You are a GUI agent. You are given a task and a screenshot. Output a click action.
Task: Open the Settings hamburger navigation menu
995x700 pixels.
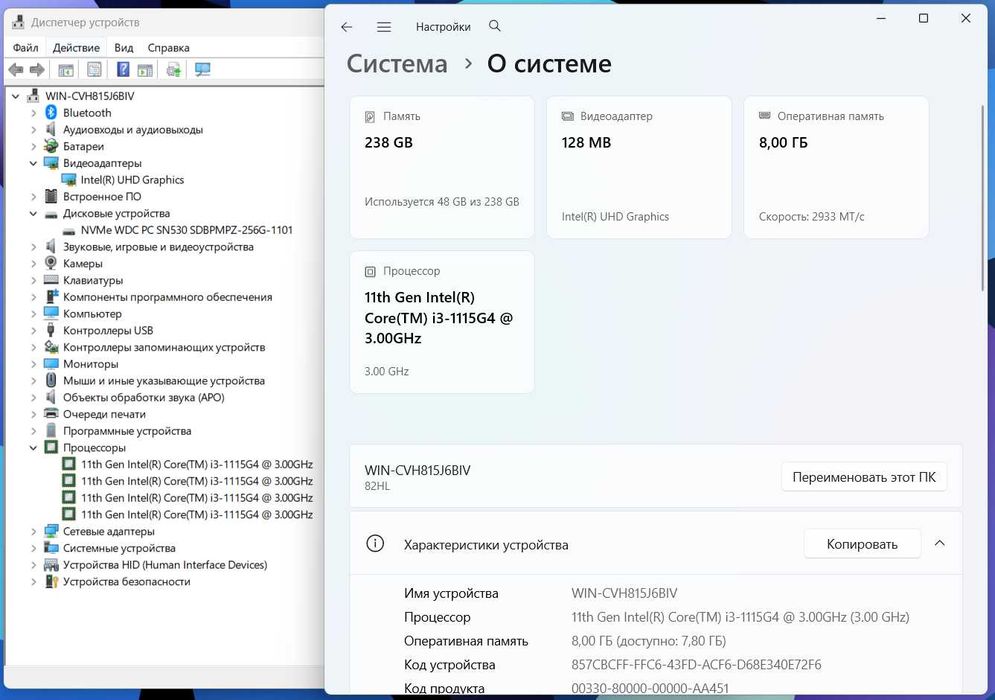tap(384, 27)
